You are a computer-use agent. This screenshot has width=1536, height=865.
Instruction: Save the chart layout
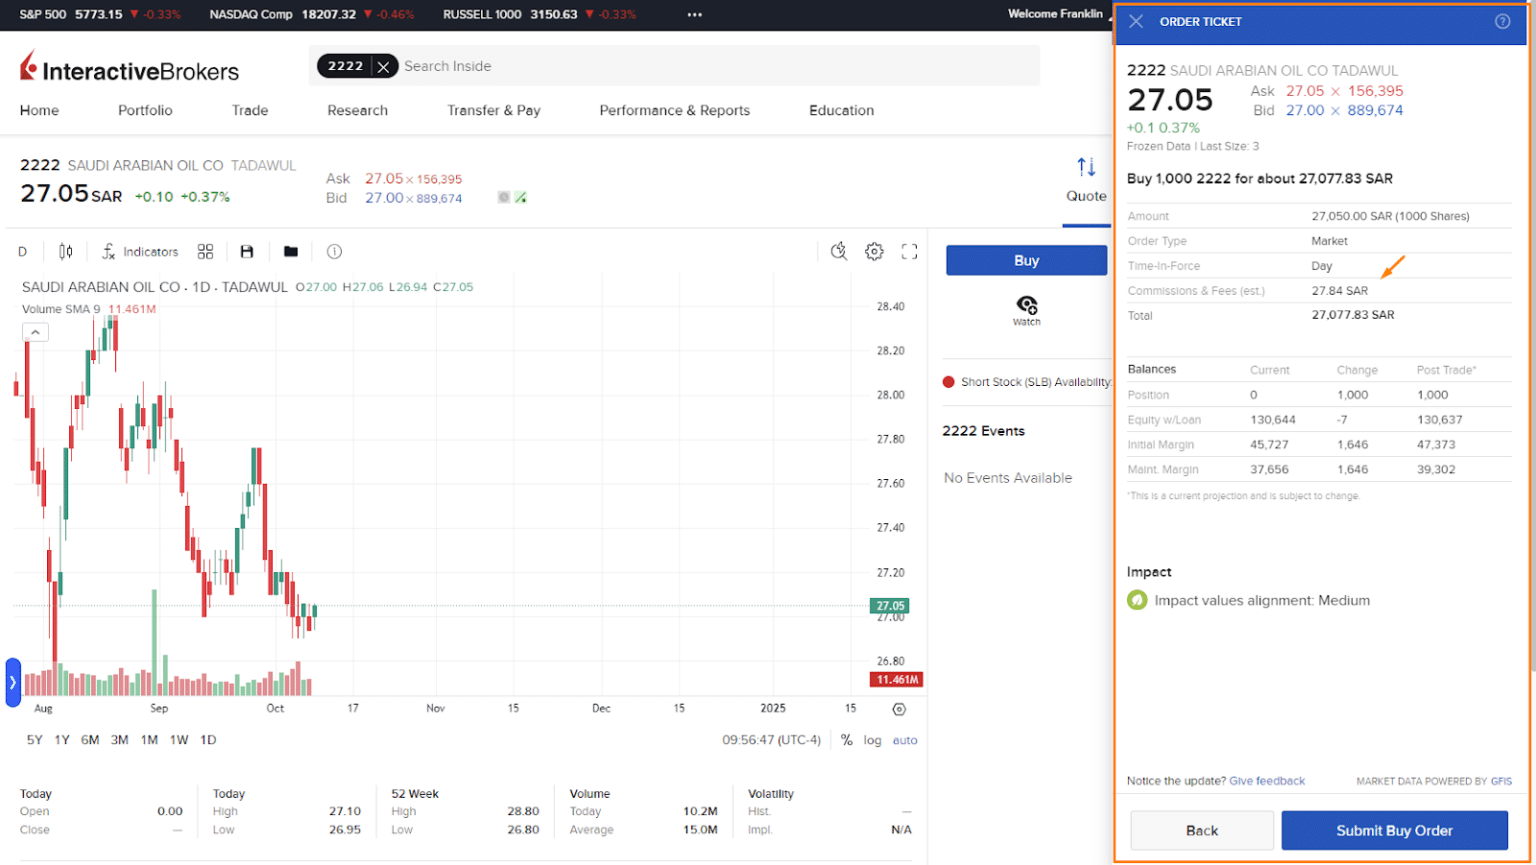[246, 251]
